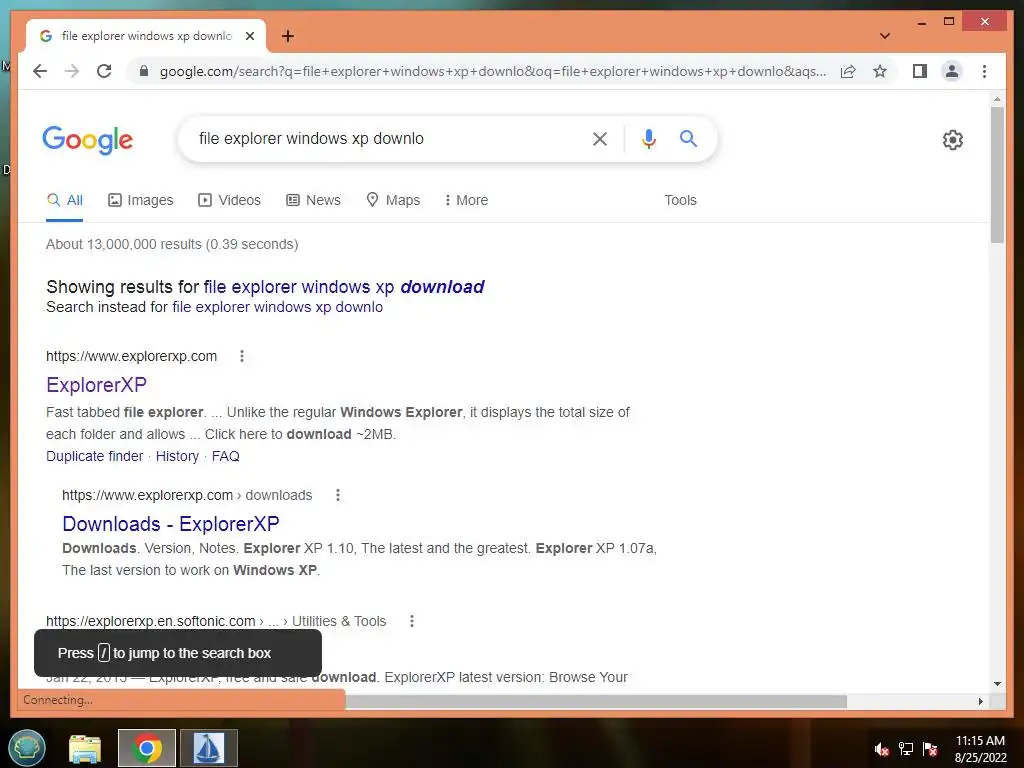Open the tab search chevron
The width and height of the screenshot is (1024, 768).
point(884,36)
